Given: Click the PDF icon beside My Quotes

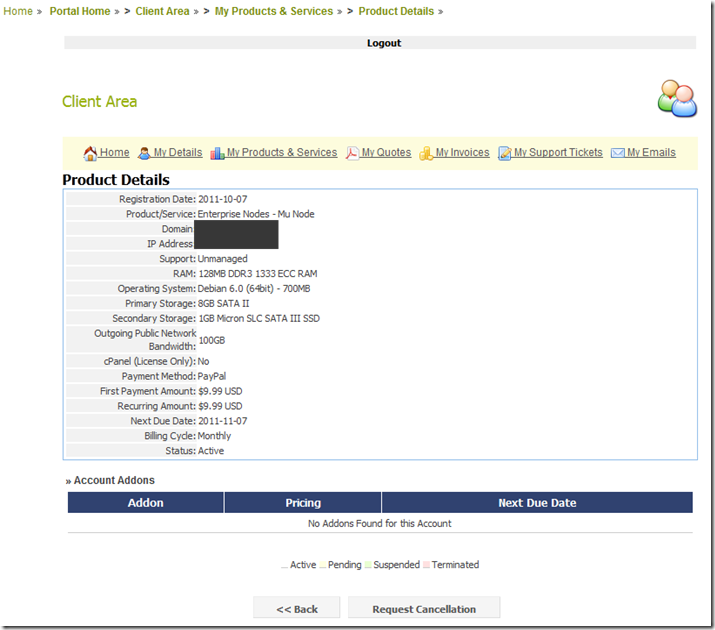Looking at the screenshot, I should coord(352,153).
